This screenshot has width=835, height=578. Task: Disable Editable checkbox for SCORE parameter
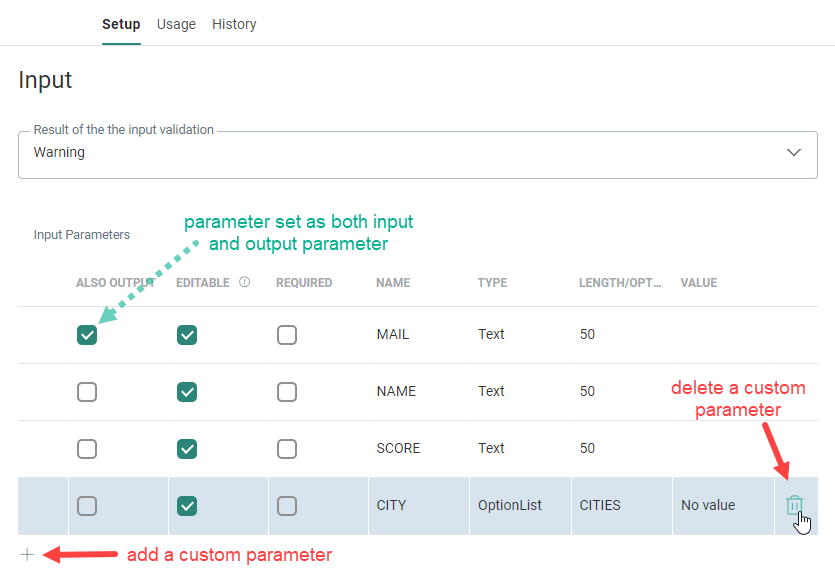tap(187, 449)
